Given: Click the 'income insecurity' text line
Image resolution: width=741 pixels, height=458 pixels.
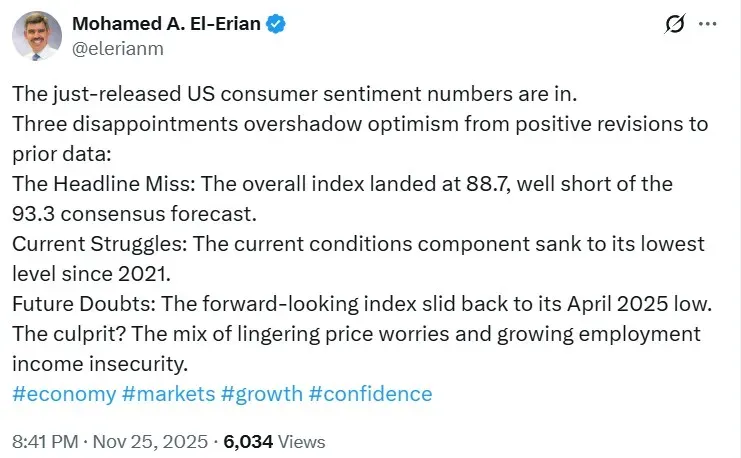Looking at the screenshot, I should click(98, 363).
